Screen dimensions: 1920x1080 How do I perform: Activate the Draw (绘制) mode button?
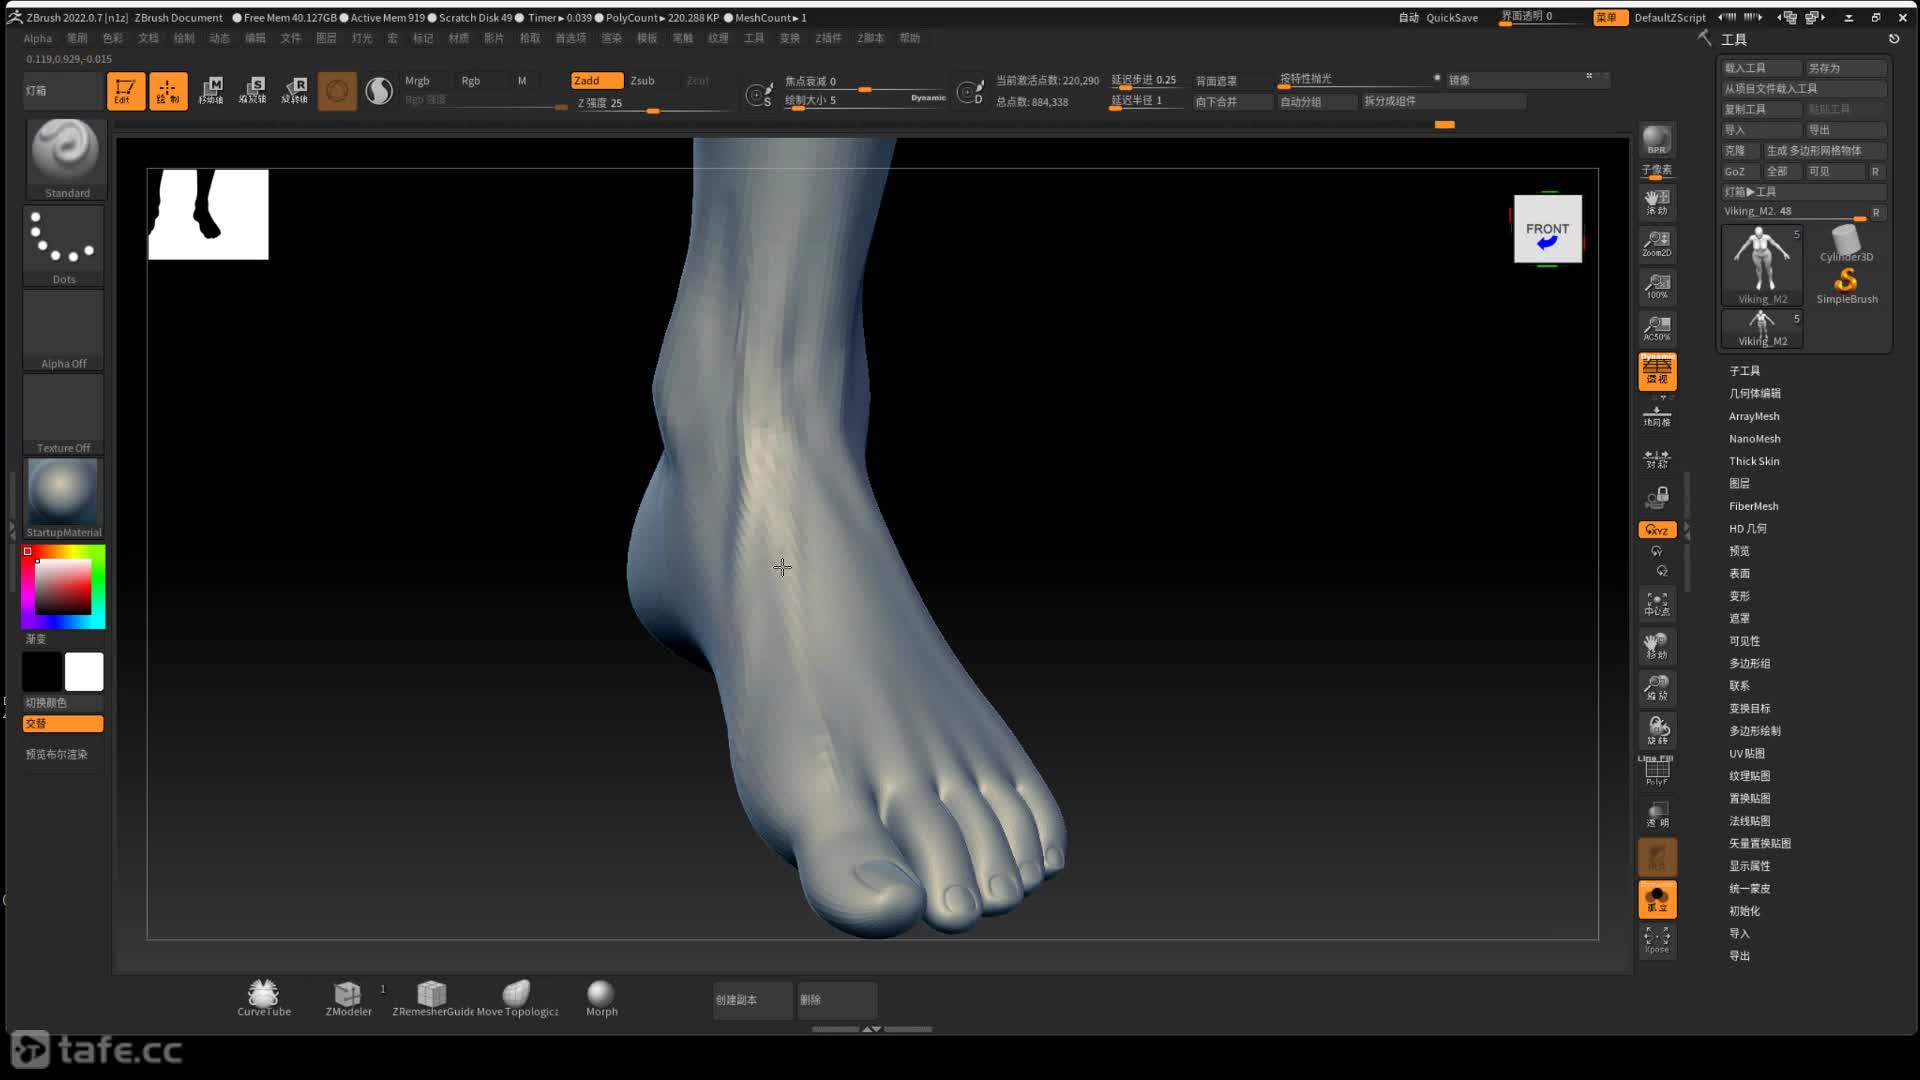pyautogui.click(x=168, y=91)
